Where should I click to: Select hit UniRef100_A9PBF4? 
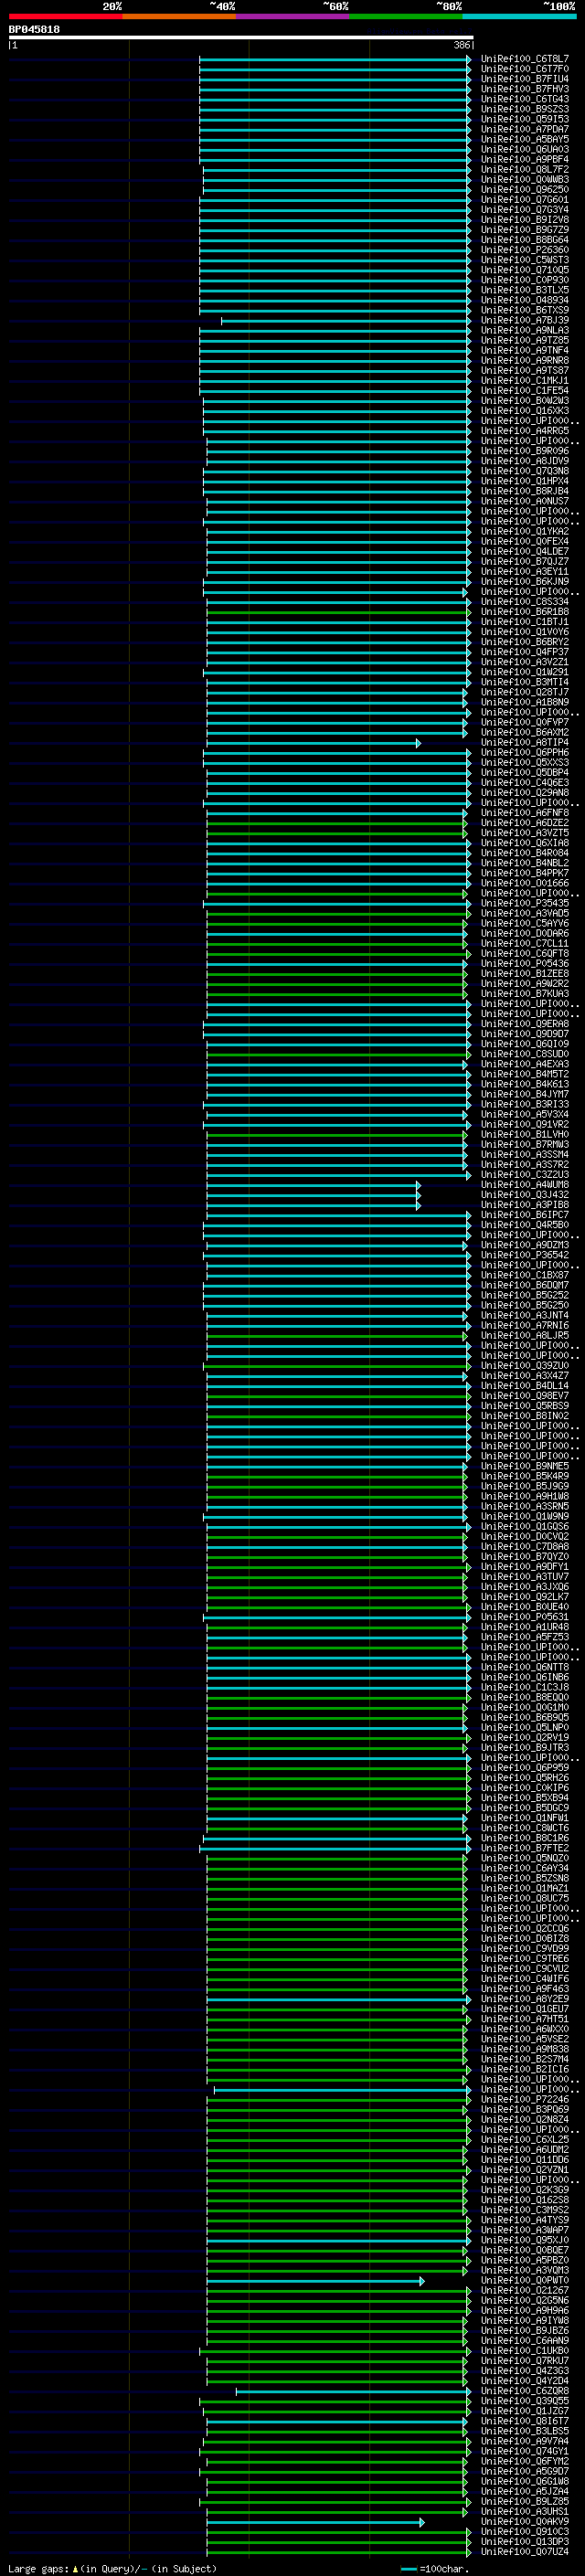pyautogui.click(x=525, y=159)
